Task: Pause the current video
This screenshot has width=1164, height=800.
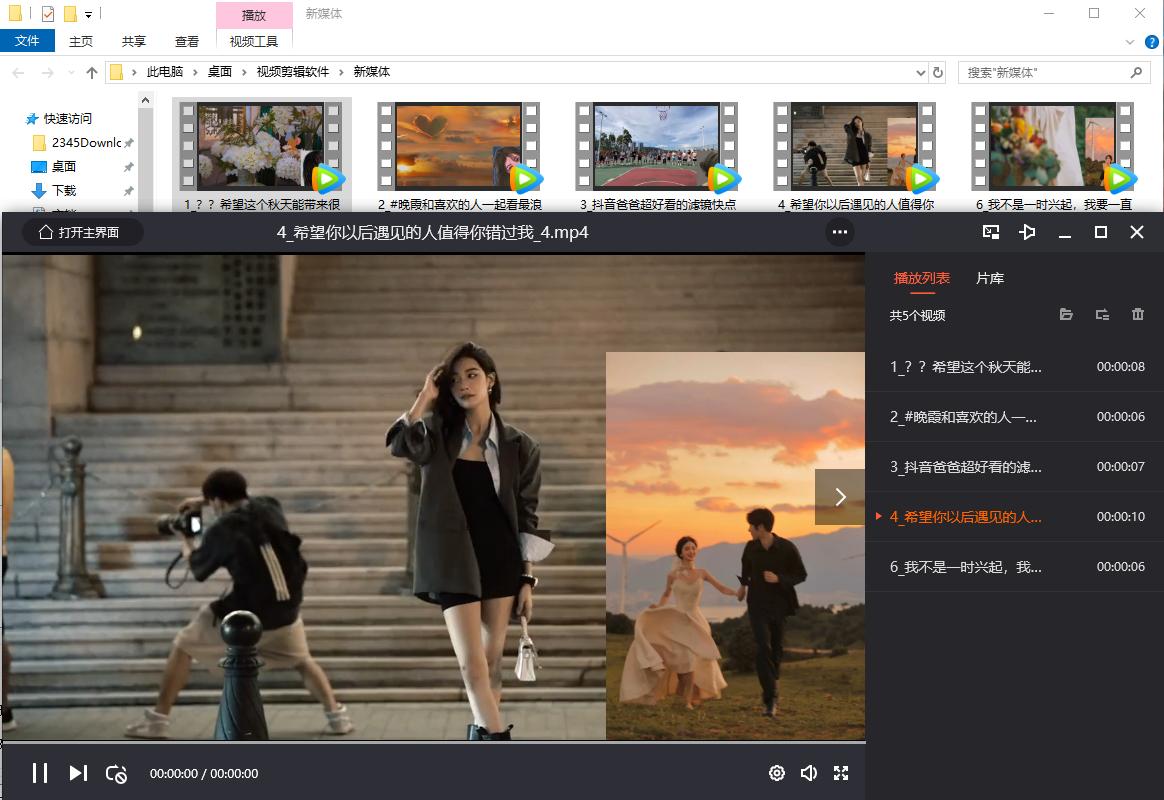Action: point(40,772)
